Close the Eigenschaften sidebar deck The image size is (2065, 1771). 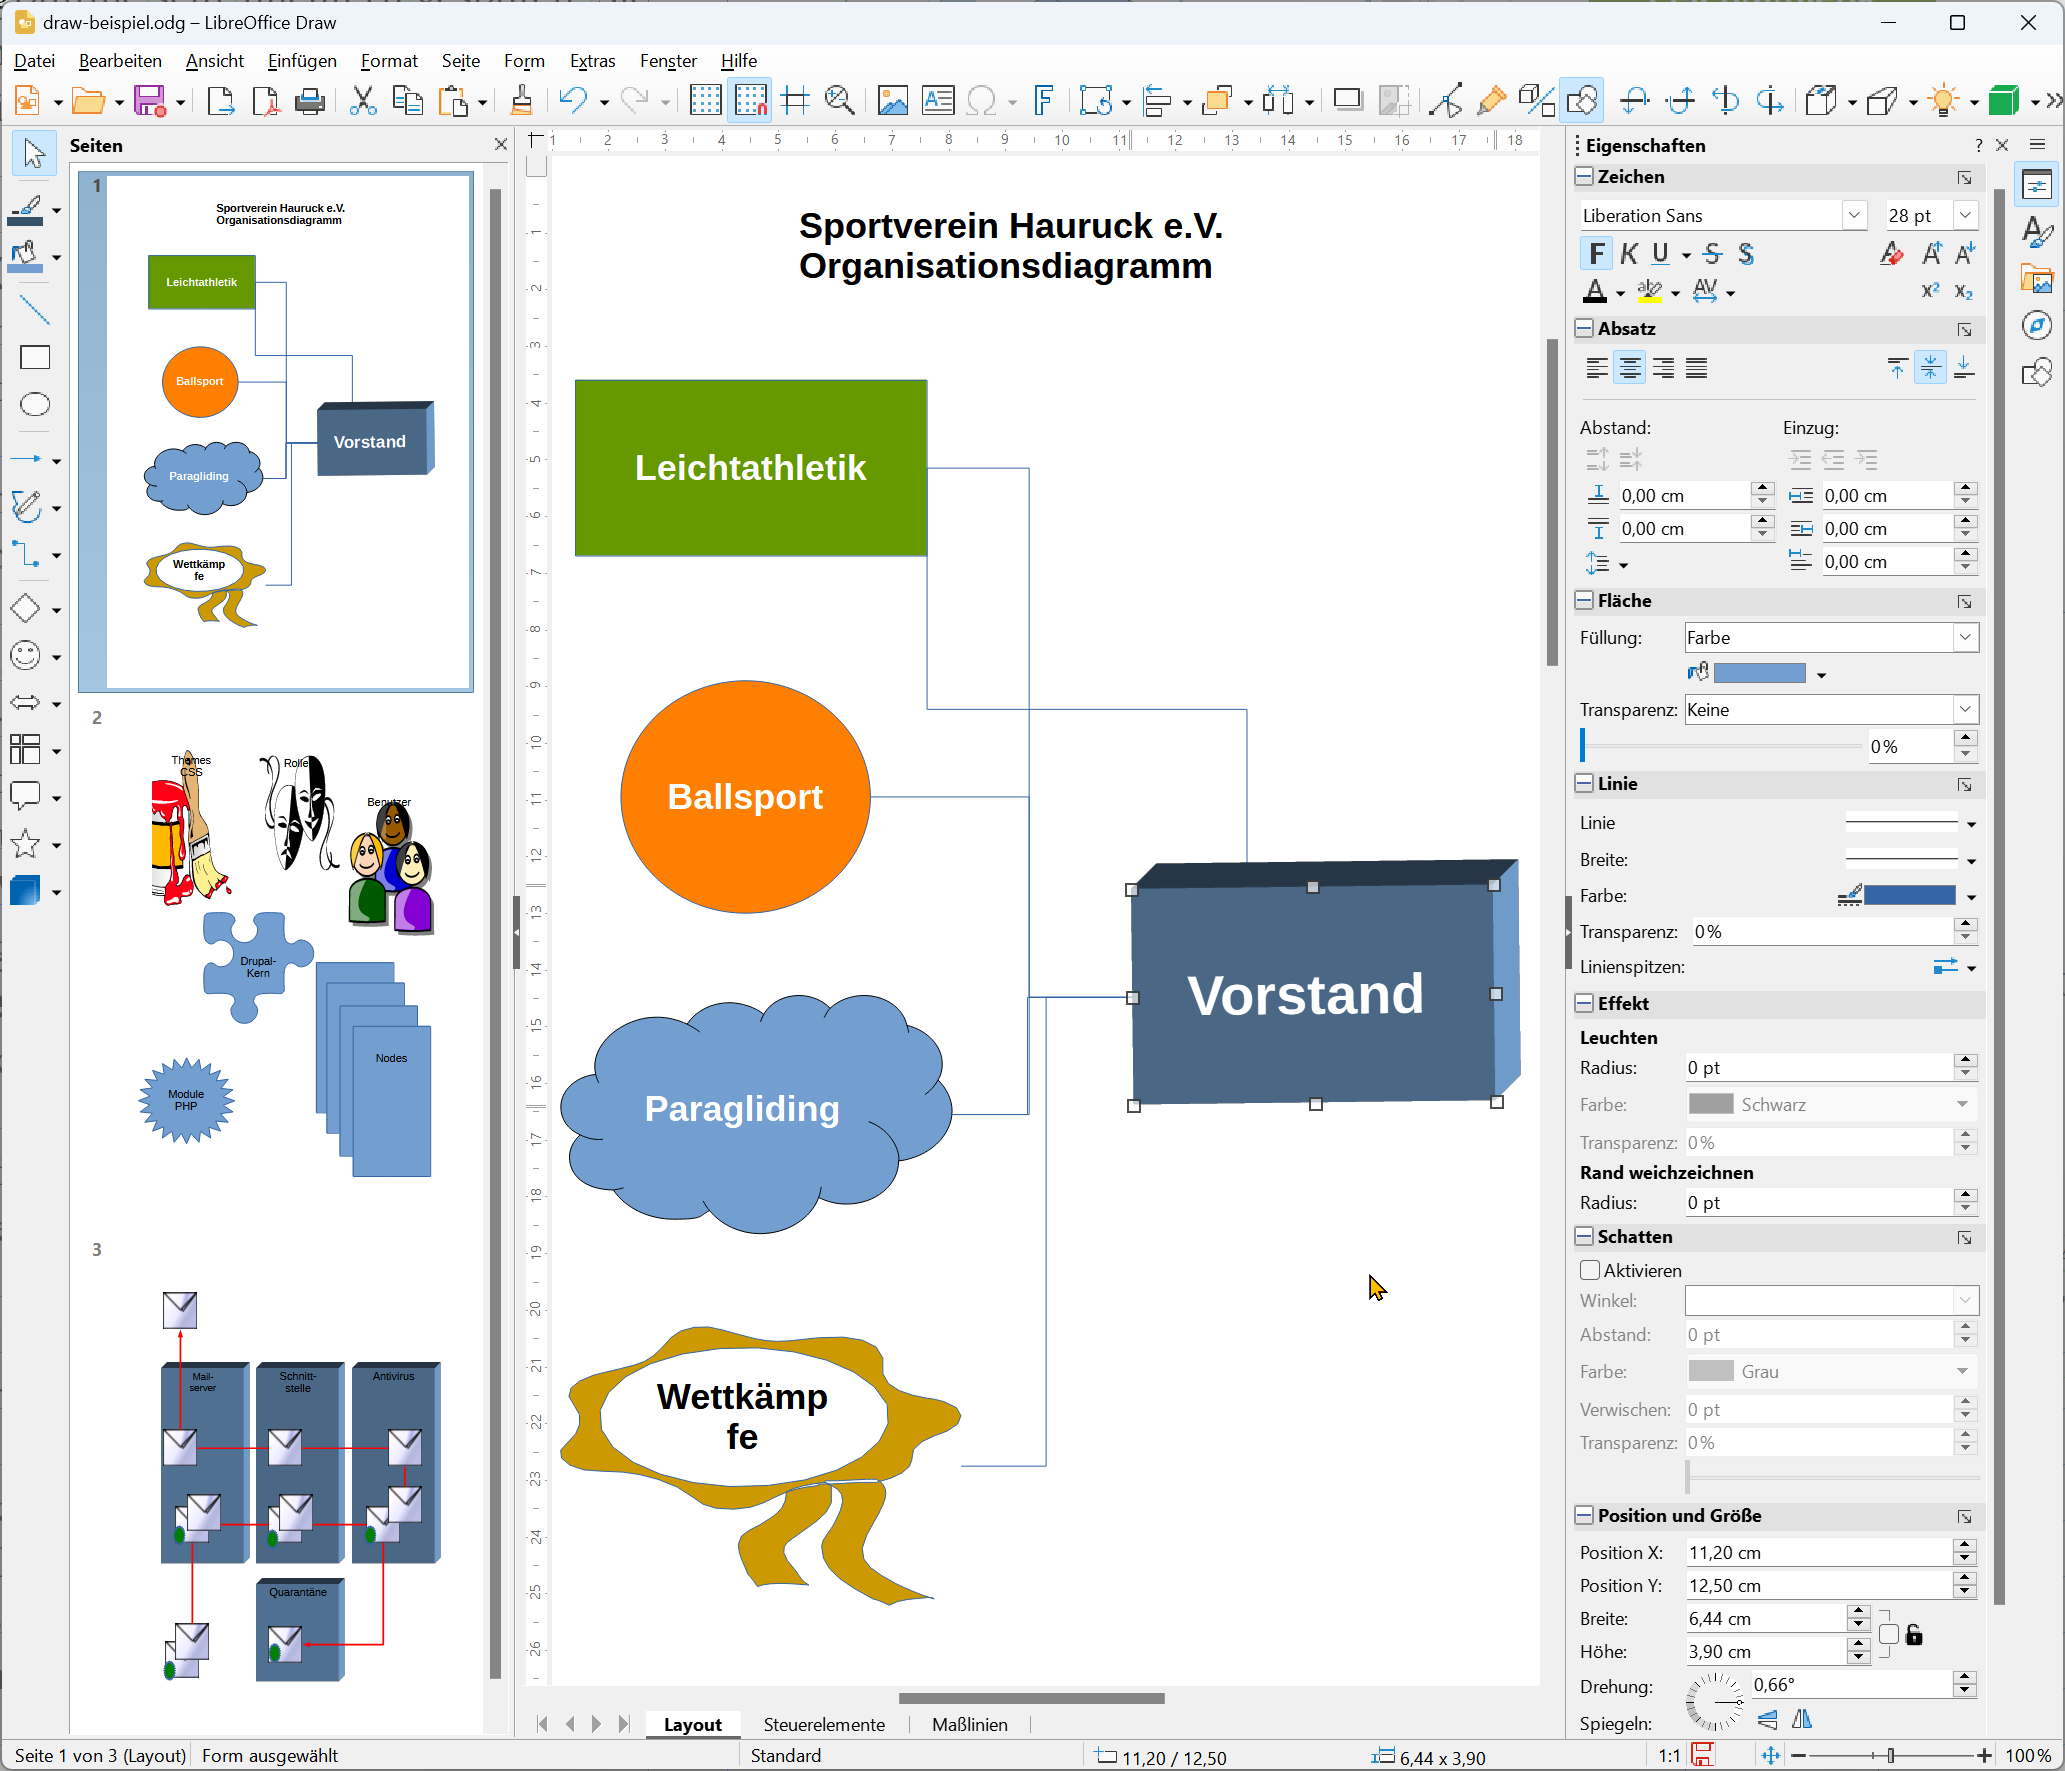pos(2002,145)
